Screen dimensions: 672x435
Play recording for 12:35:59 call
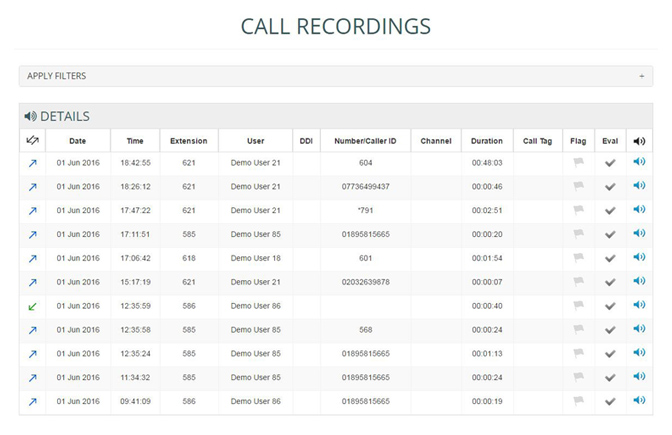[x=639, y=305]
